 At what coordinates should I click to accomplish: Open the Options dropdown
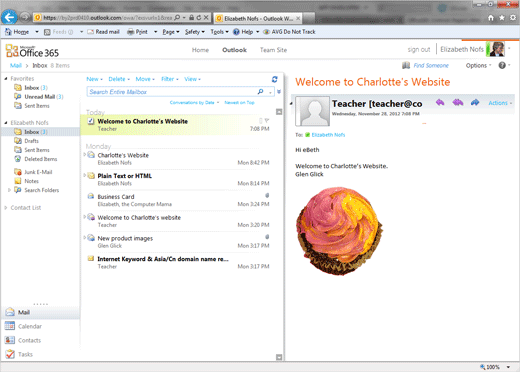tap(478, 65)
